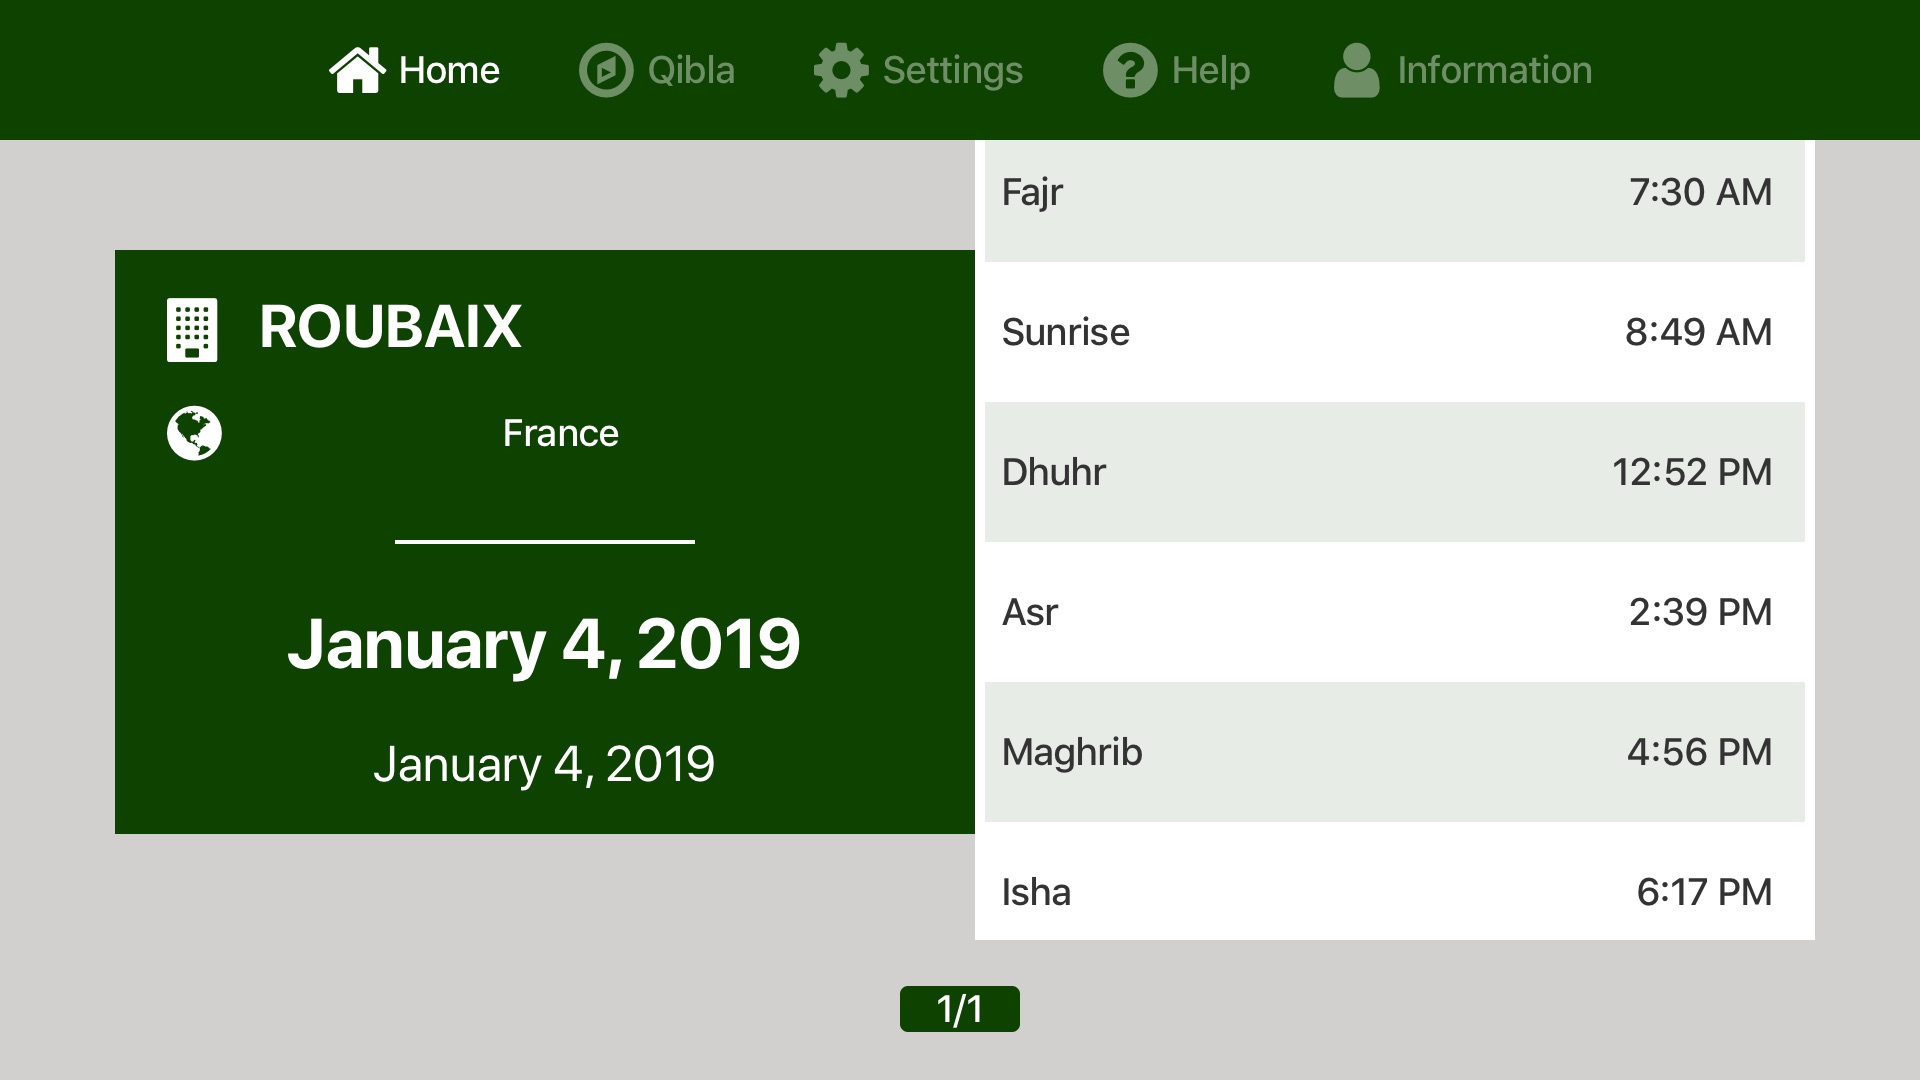Go to the Help tab label
Screen dimensions: 1920x1080
coord(1211,70)
